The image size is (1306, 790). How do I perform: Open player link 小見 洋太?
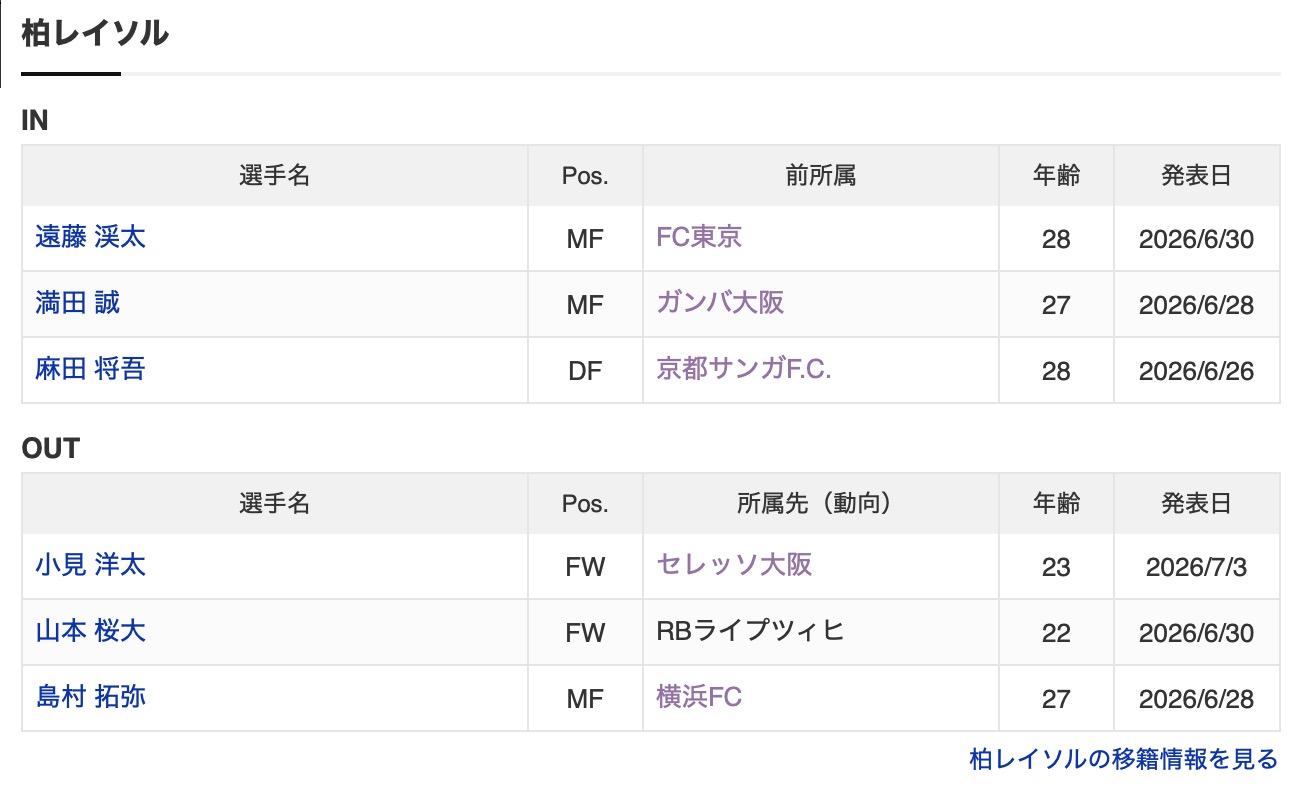click(90, 565)
